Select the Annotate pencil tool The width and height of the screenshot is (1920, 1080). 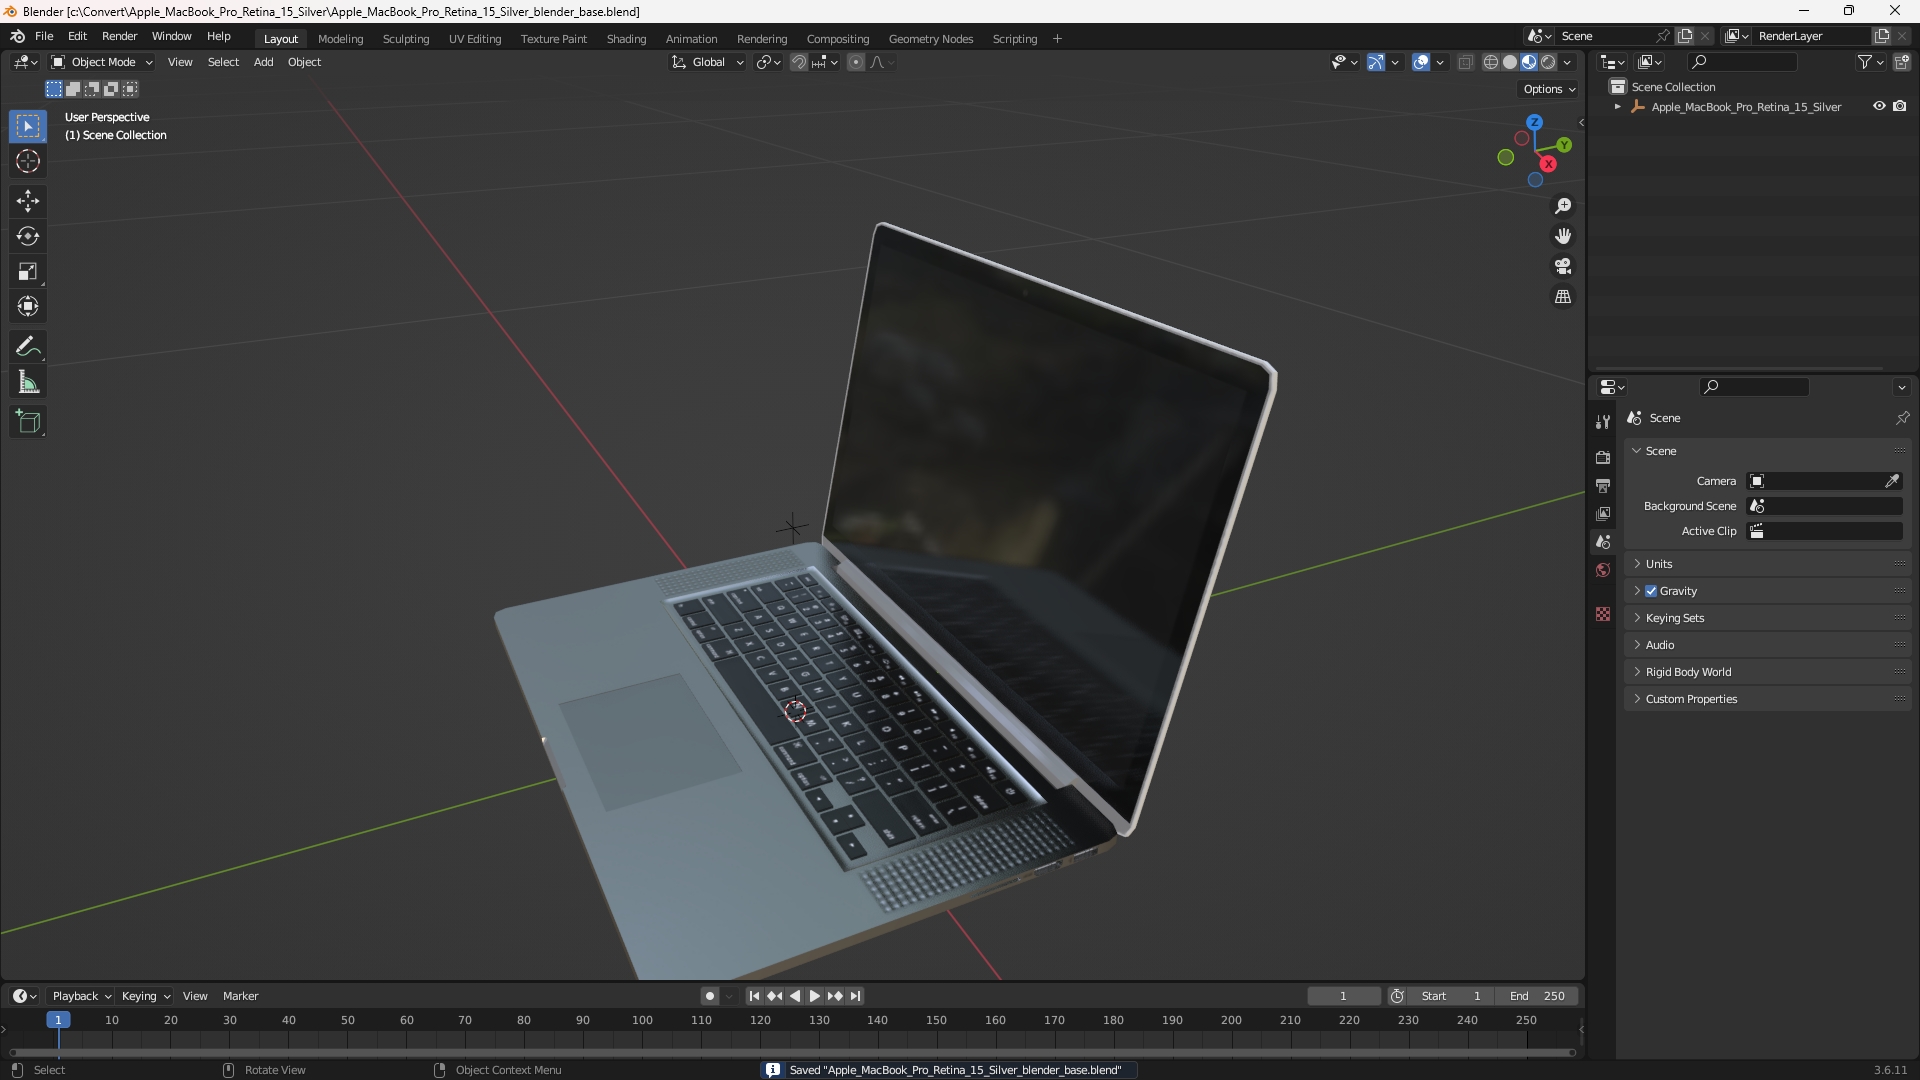[28, 347]
